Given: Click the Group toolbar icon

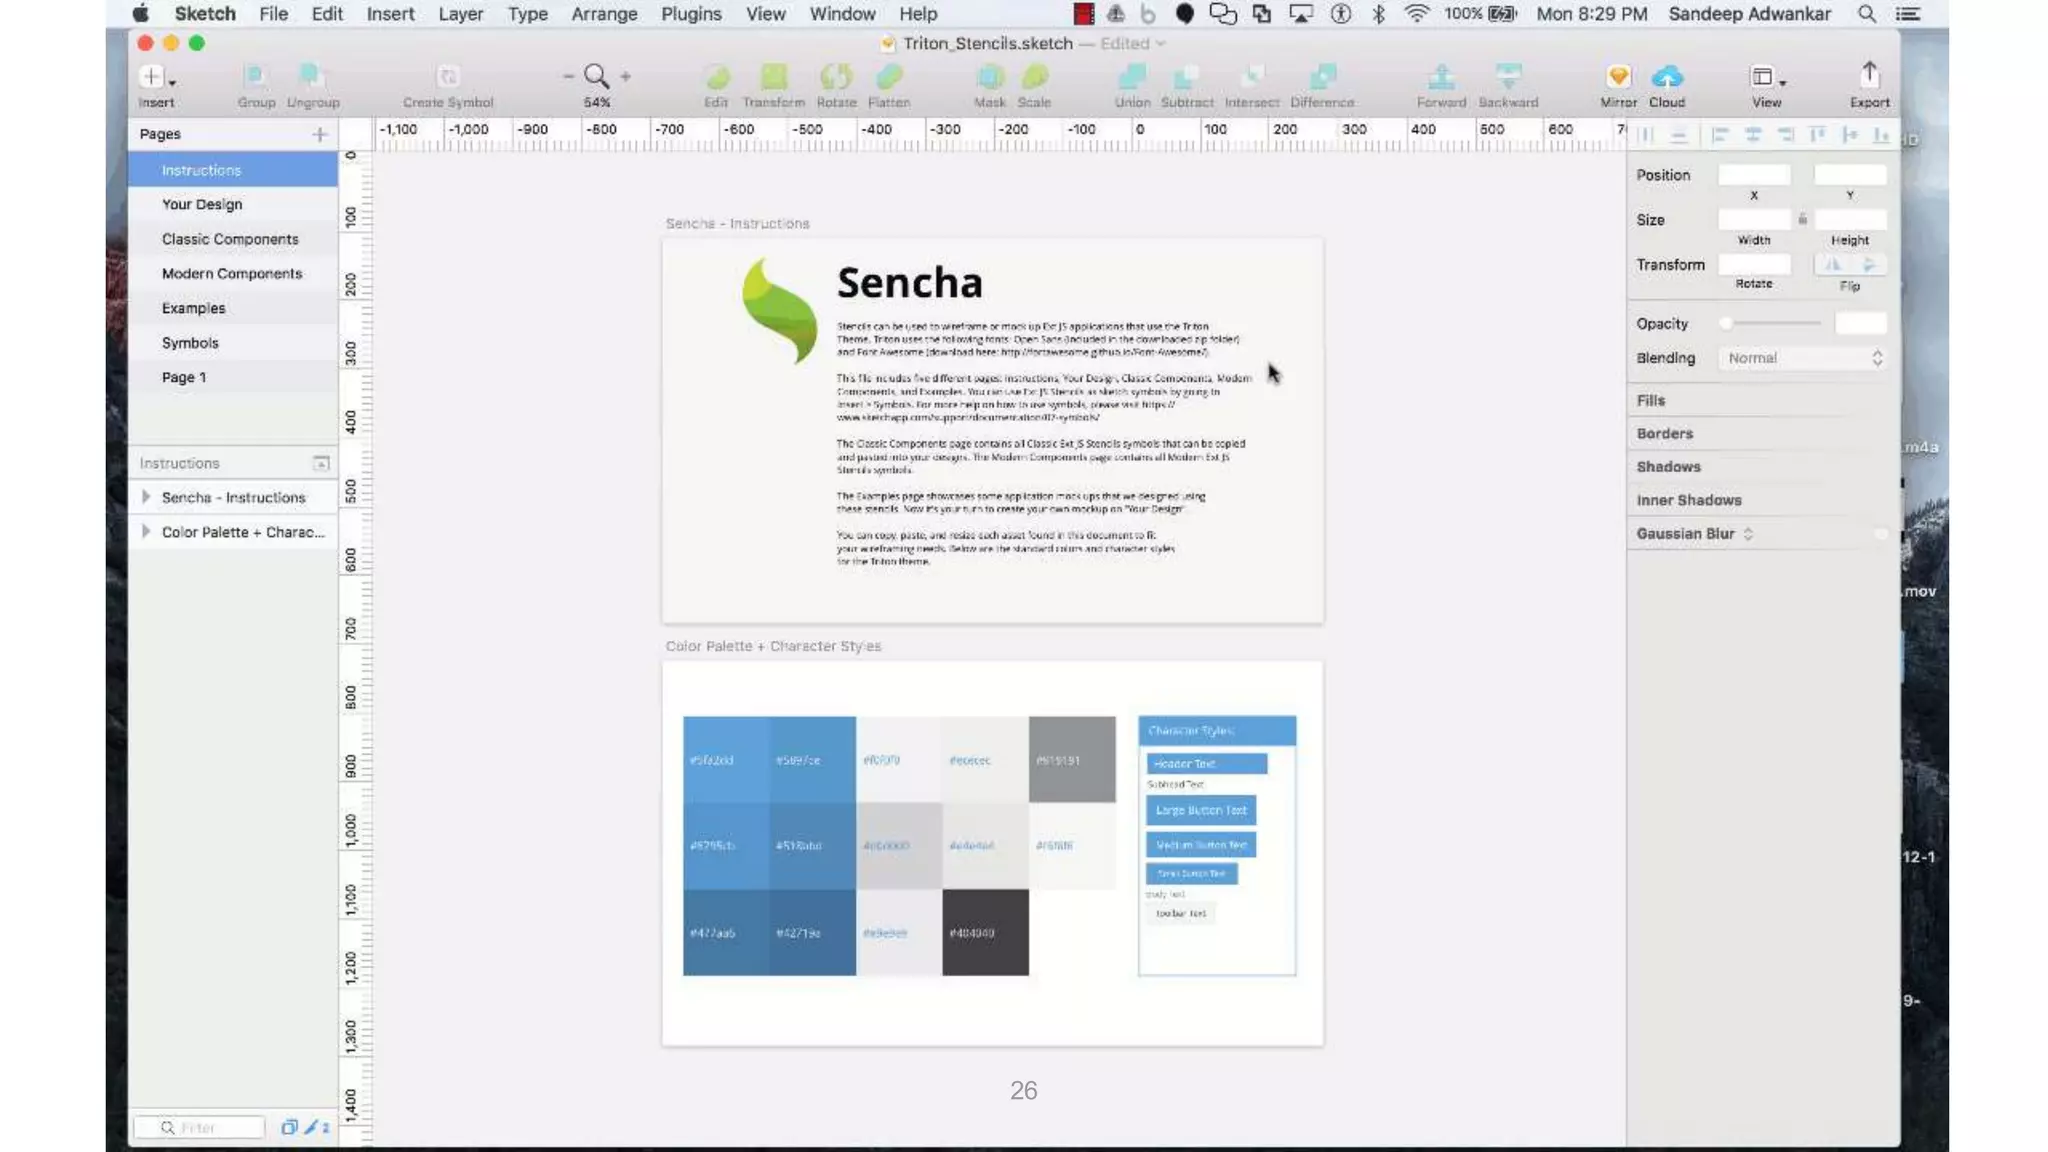Looking at the screenshot, I should coord(255,77).
